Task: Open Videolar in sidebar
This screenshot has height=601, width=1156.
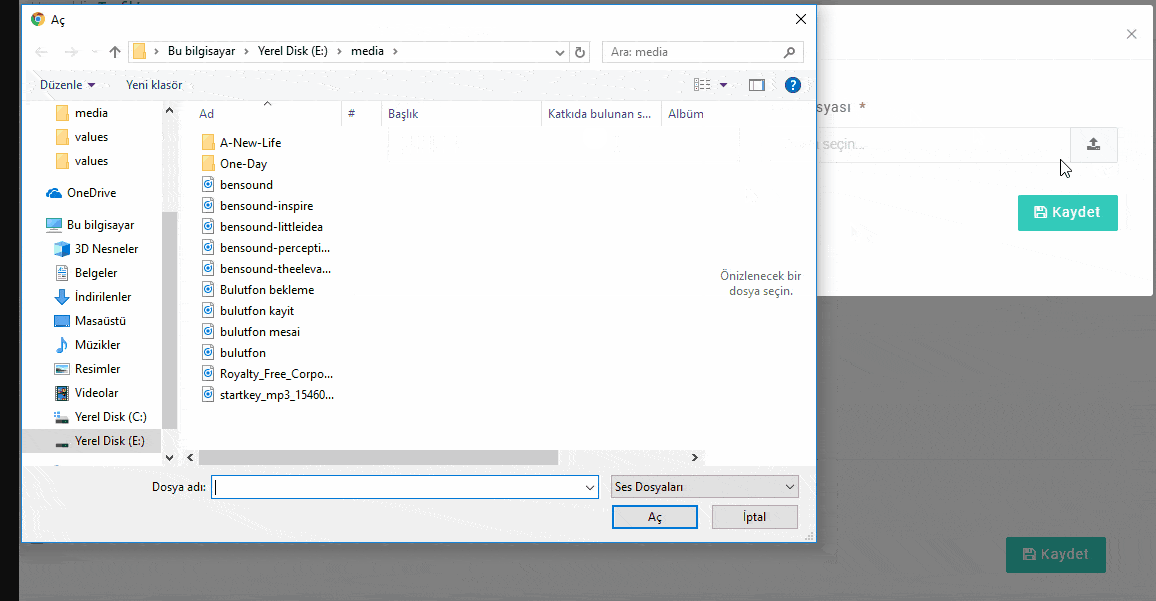Action: point(86,393)
